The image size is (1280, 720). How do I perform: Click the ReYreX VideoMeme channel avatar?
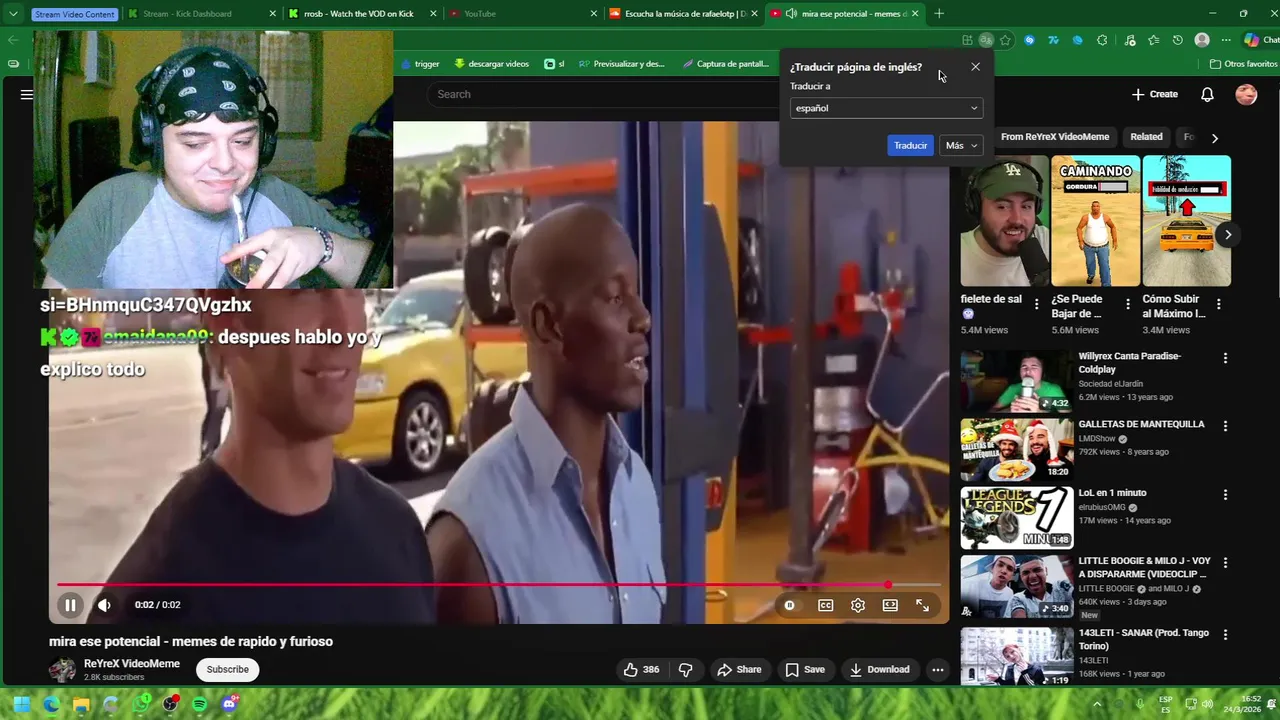pyautogui.click(x=63, y=670)
